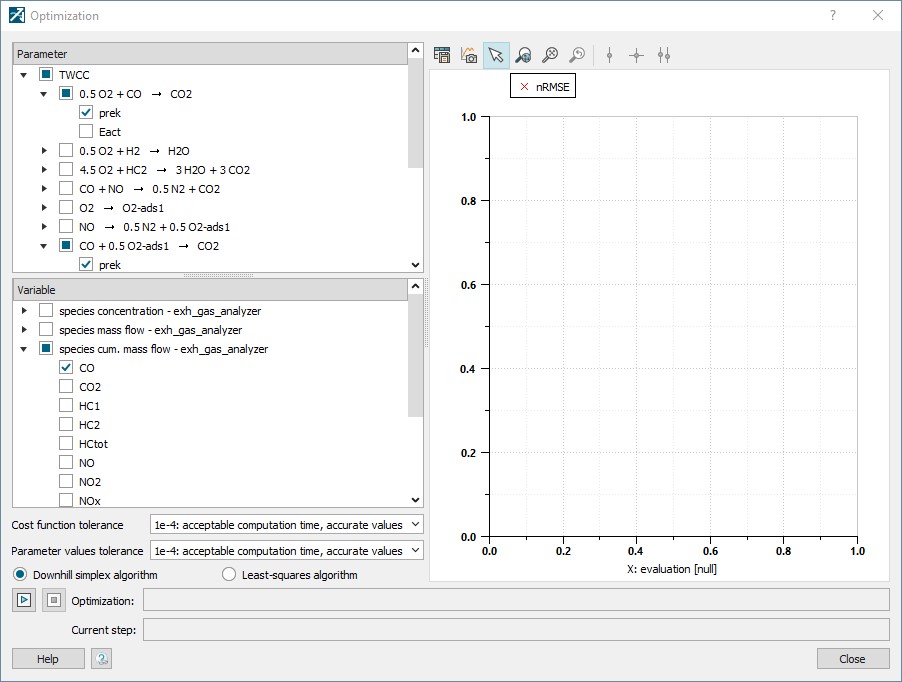Enable the single cursor marker tool
Image resolution: width=902 pixels, height=682 pixels.
tap(609, 55)
